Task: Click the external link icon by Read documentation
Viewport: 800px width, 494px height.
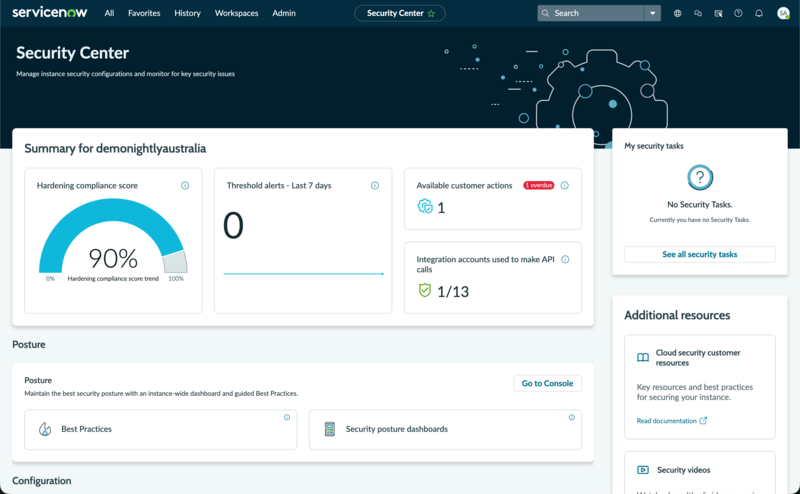Action: (x=703, y=421)
